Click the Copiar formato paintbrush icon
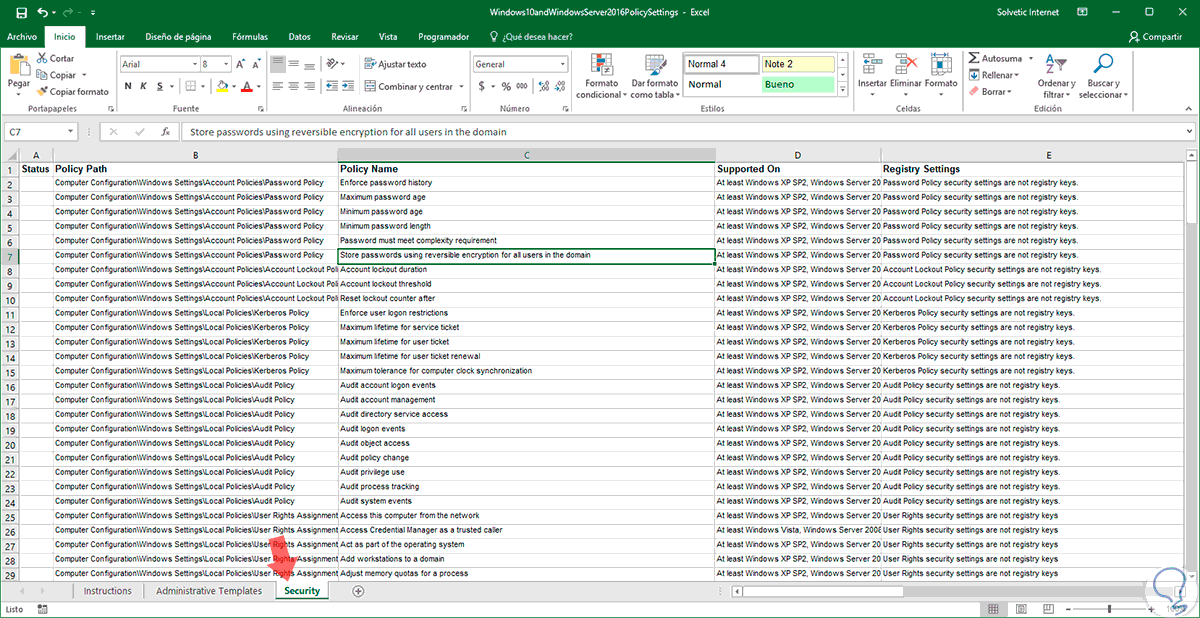Screen dimensions: 1200x618 pos(42,91)
